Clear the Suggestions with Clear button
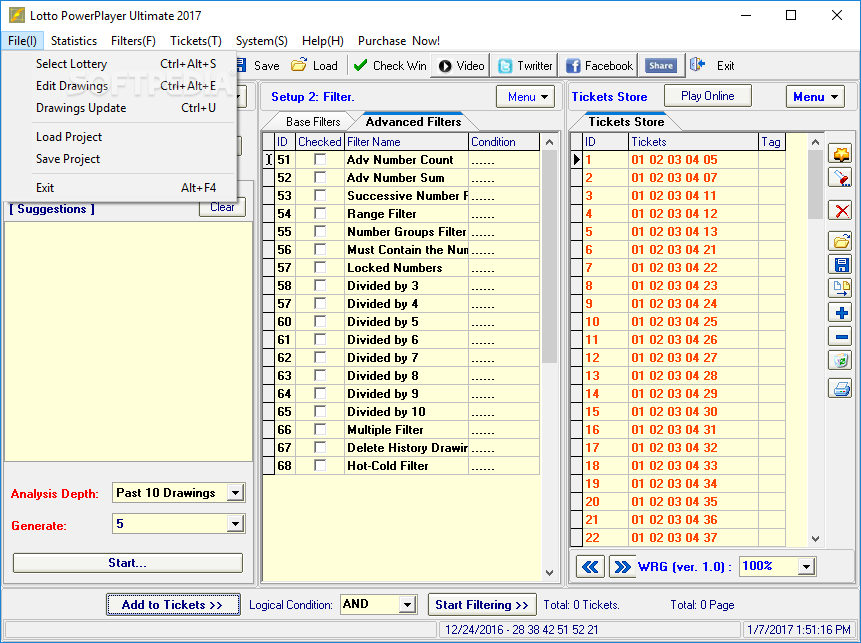Image resolution: width=861 pixels, height=643 pixels. 222,207
